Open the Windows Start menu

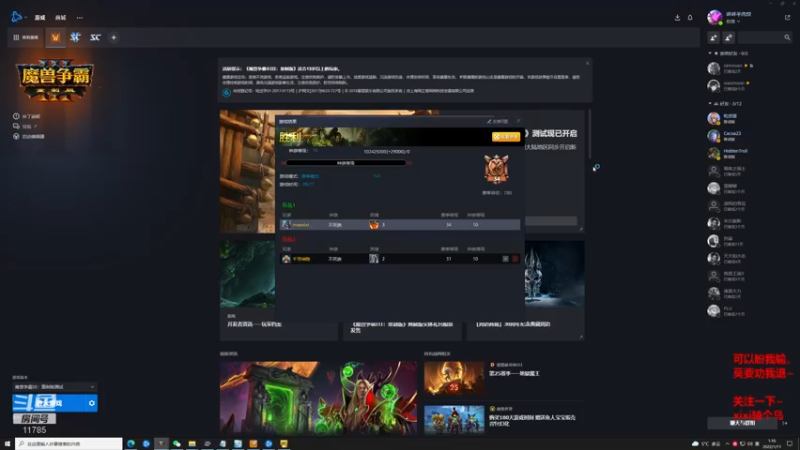7,444
